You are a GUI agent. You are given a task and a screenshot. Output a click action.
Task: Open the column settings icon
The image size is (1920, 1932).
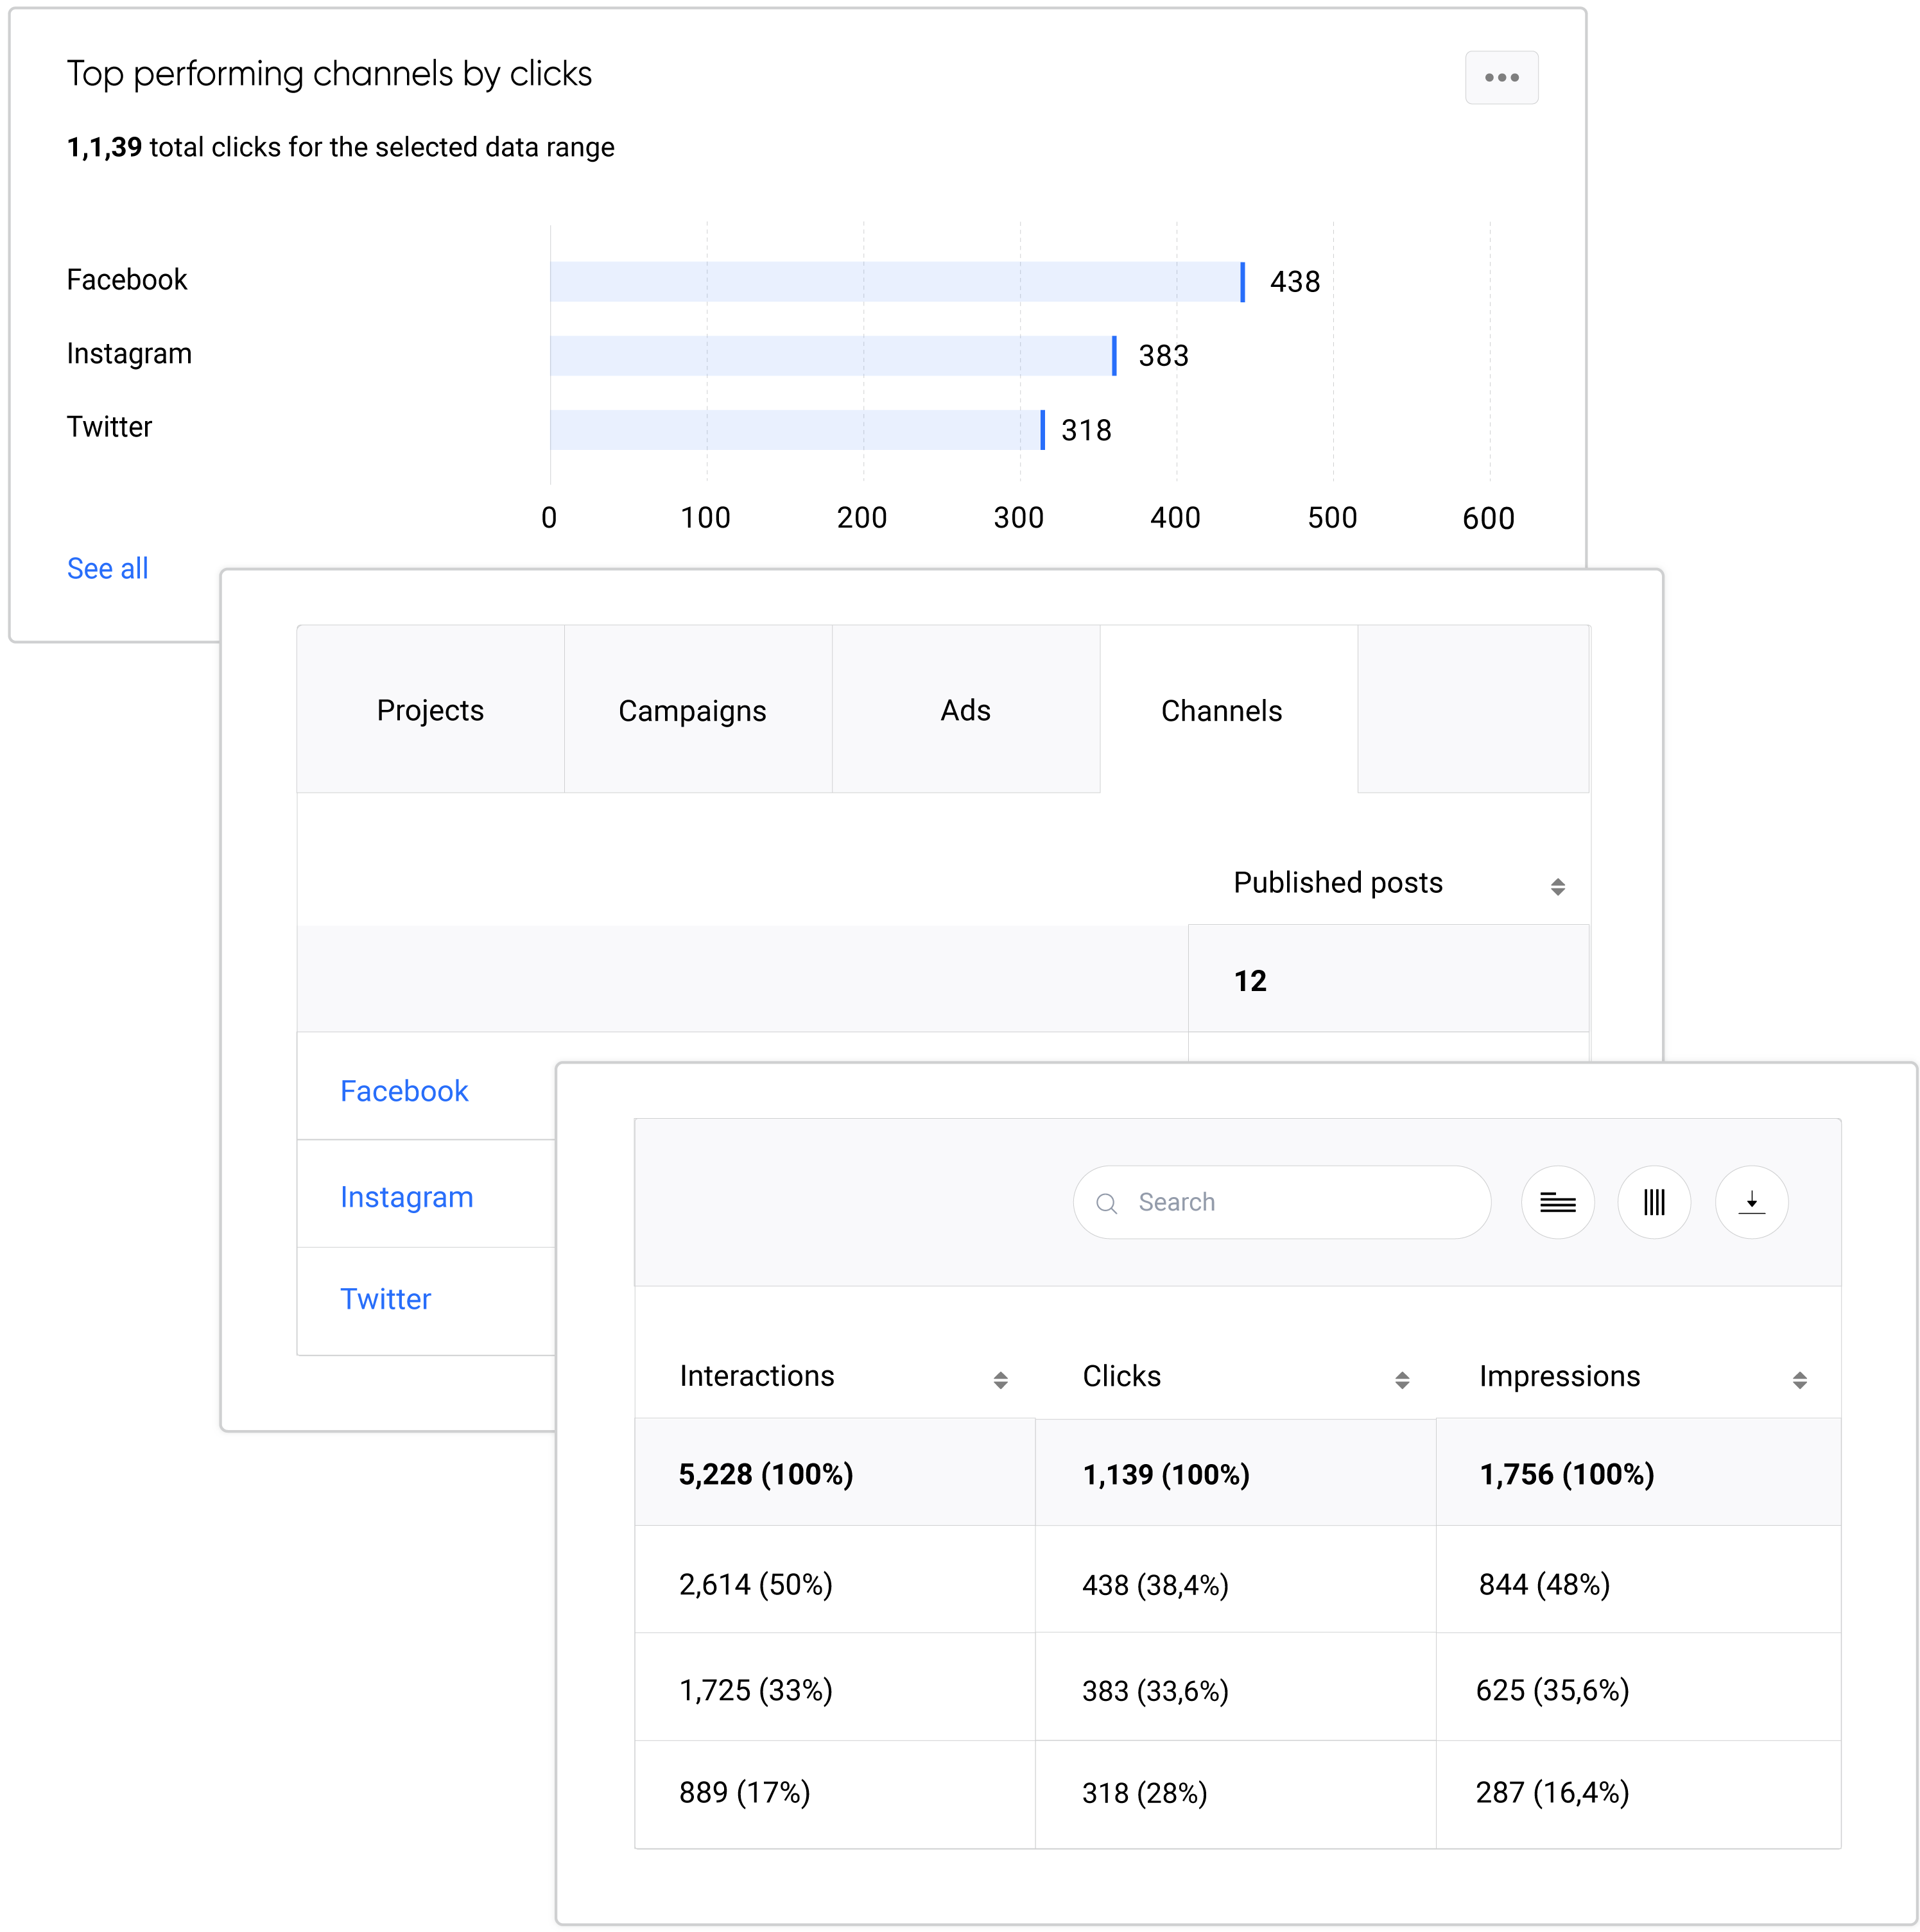click(x=1654, y=1202)
